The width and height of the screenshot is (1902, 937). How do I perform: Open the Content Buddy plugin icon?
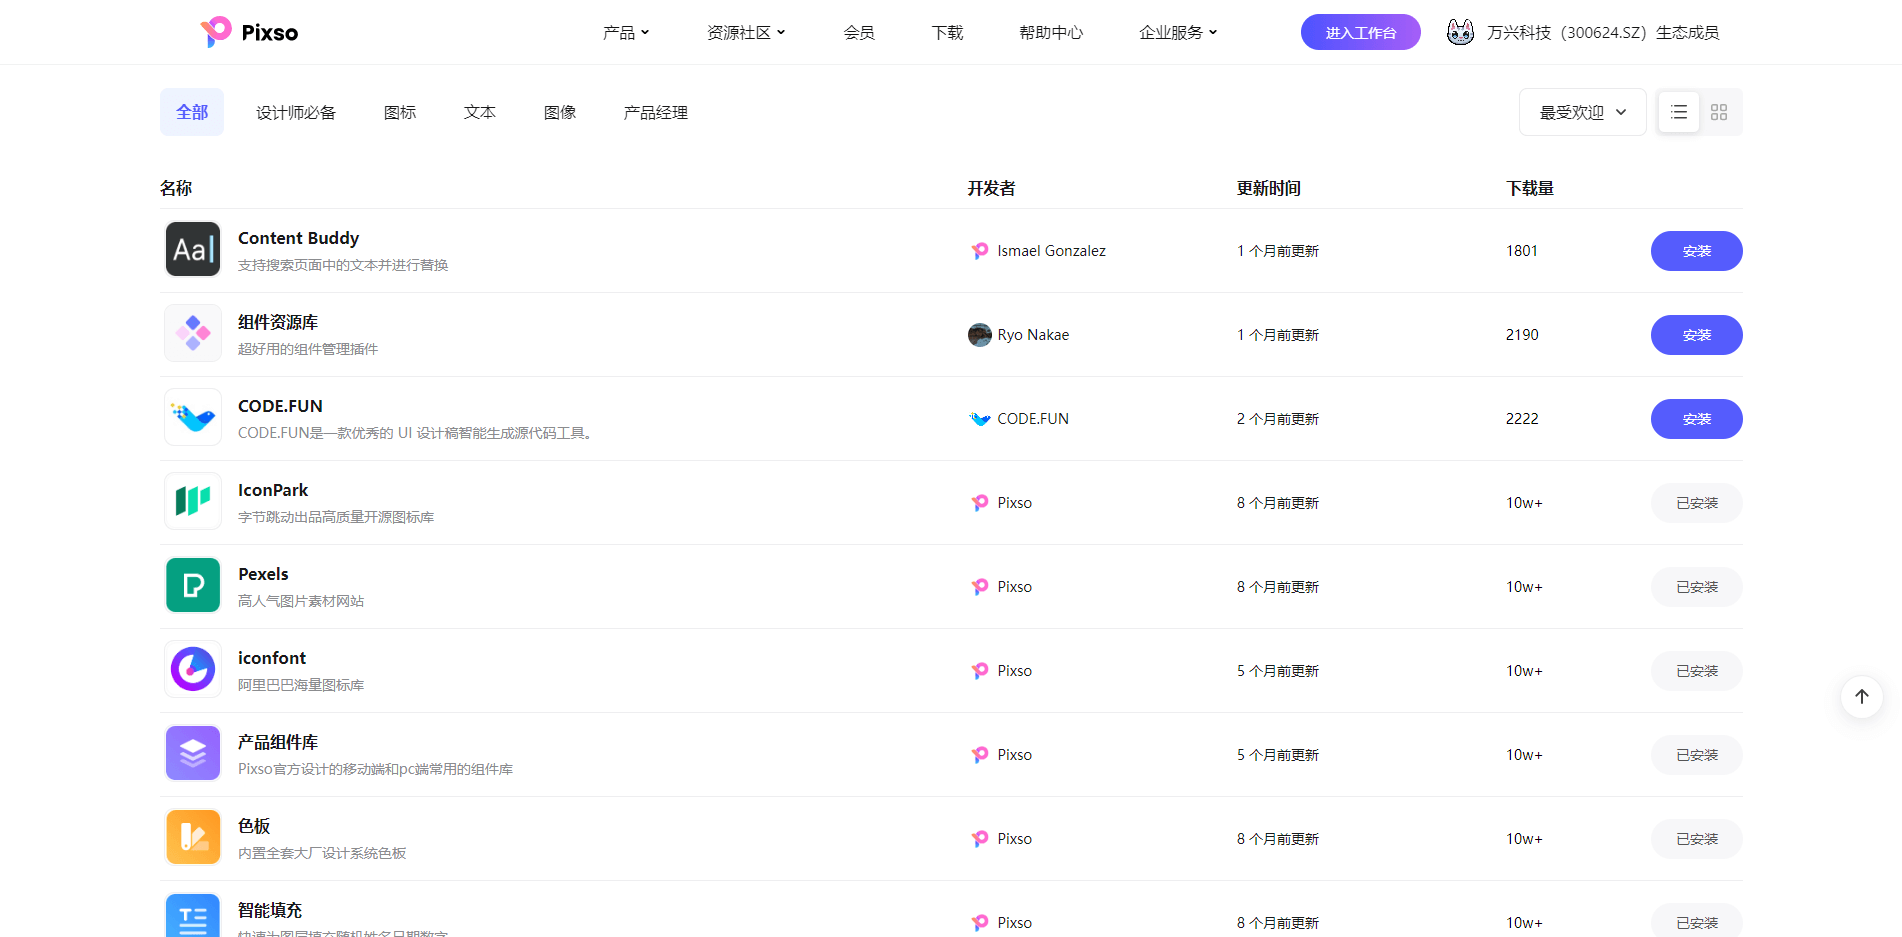coord(193,249)
